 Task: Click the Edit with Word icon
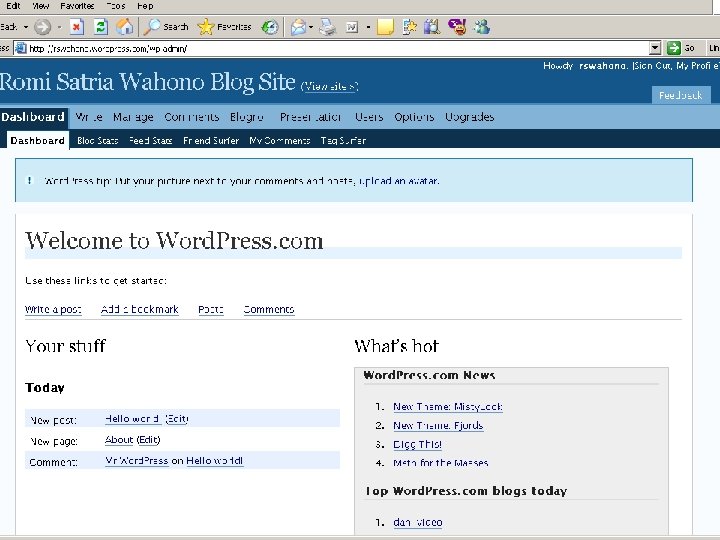352,28
